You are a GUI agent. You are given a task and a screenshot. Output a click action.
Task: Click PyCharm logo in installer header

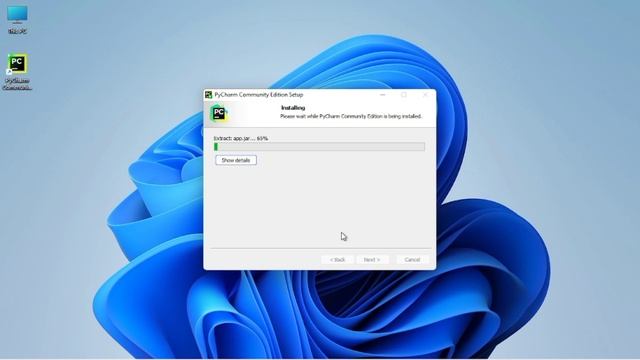tap(219, 113)
